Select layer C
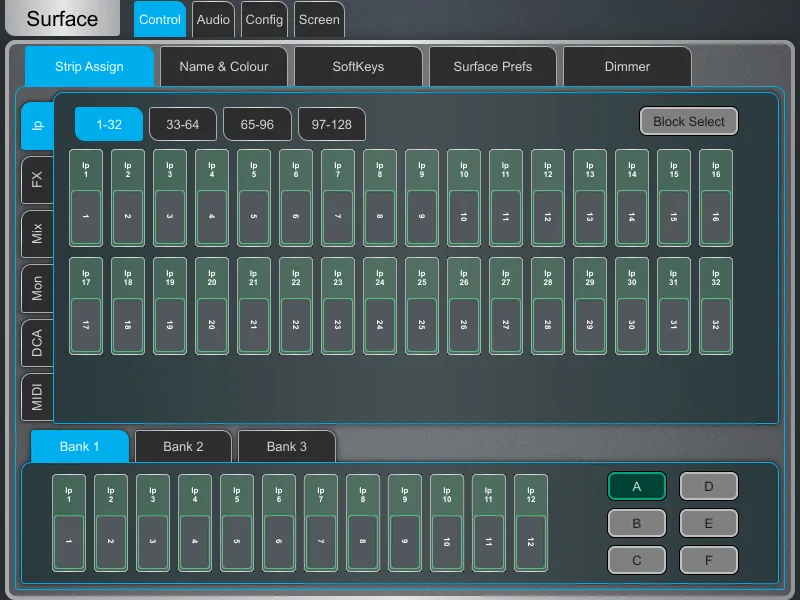 point(637,560)
